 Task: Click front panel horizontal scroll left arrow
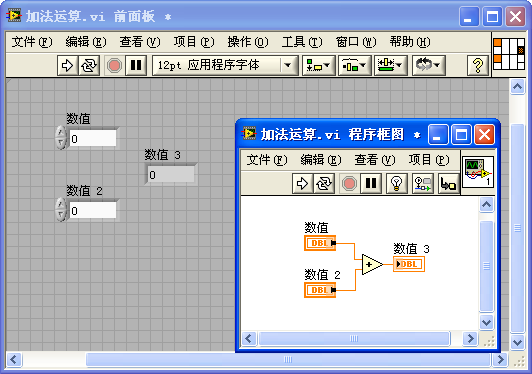point(14,360)
